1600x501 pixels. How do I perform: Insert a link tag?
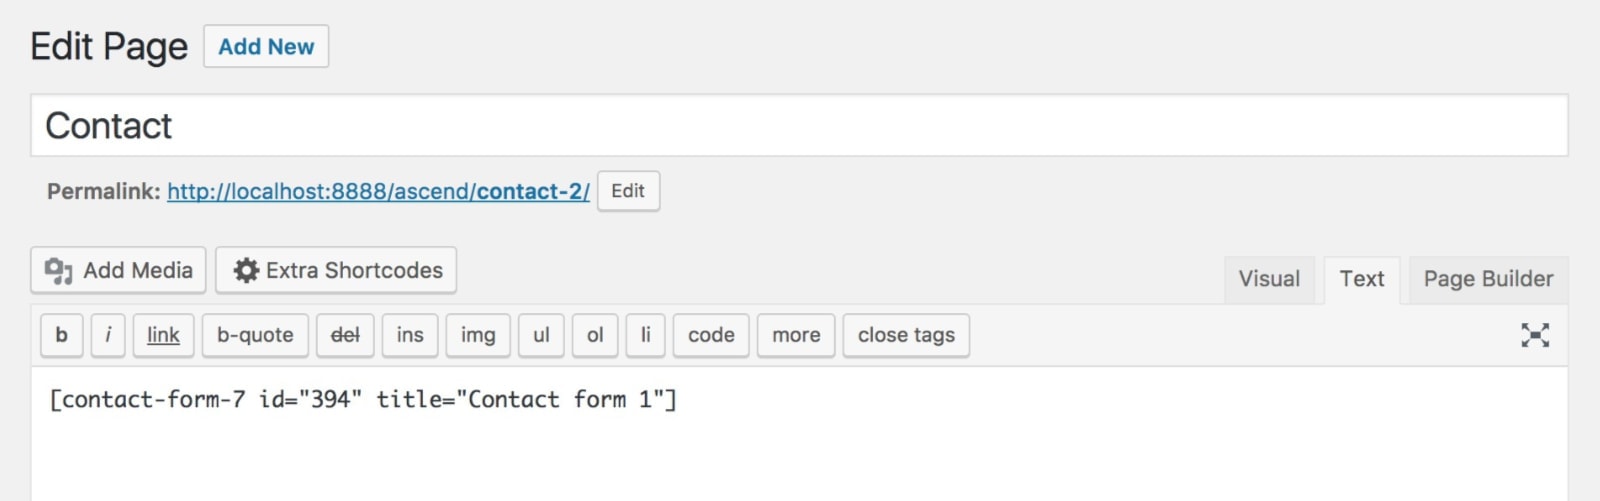tap(163, 335)
